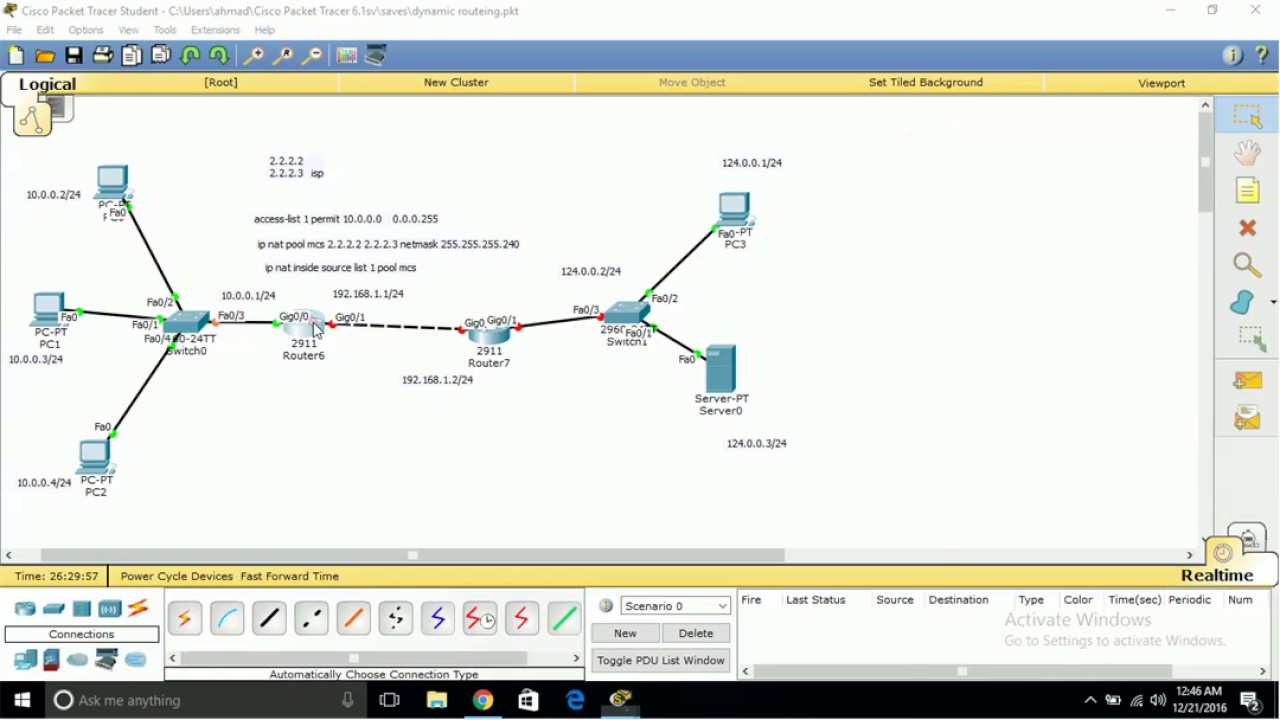Open the Drawing Palette
1280x720 pixels.
click(x=347, y=56)
